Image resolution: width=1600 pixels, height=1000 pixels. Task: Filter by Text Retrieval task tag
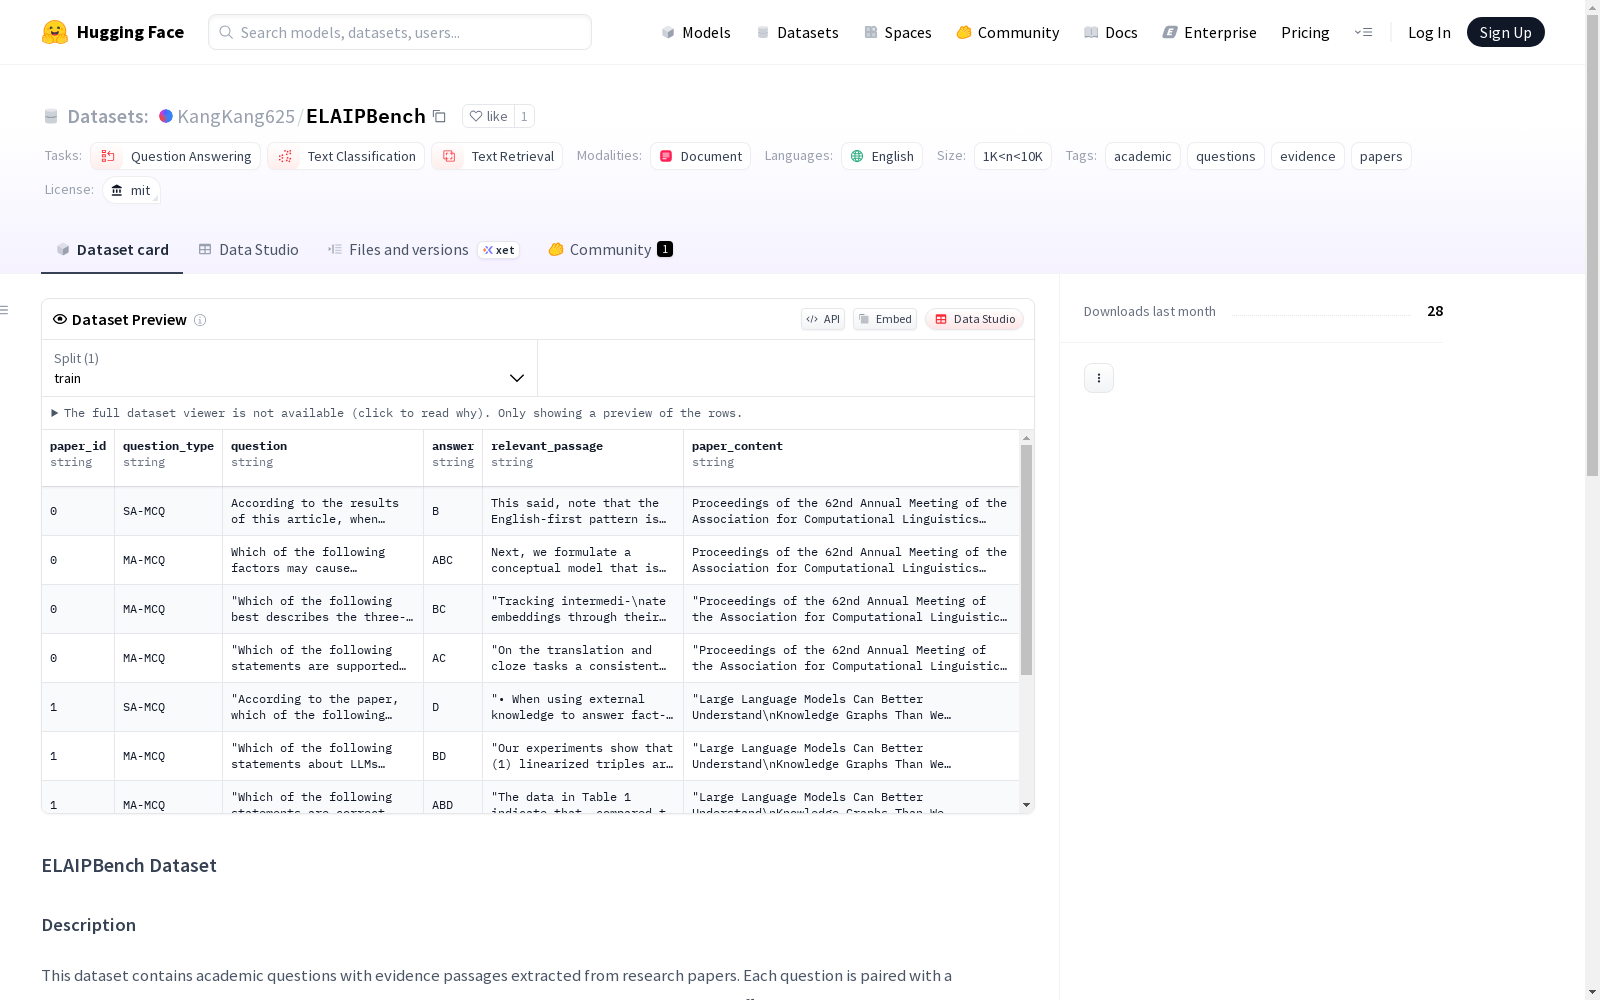coord(497,156)
